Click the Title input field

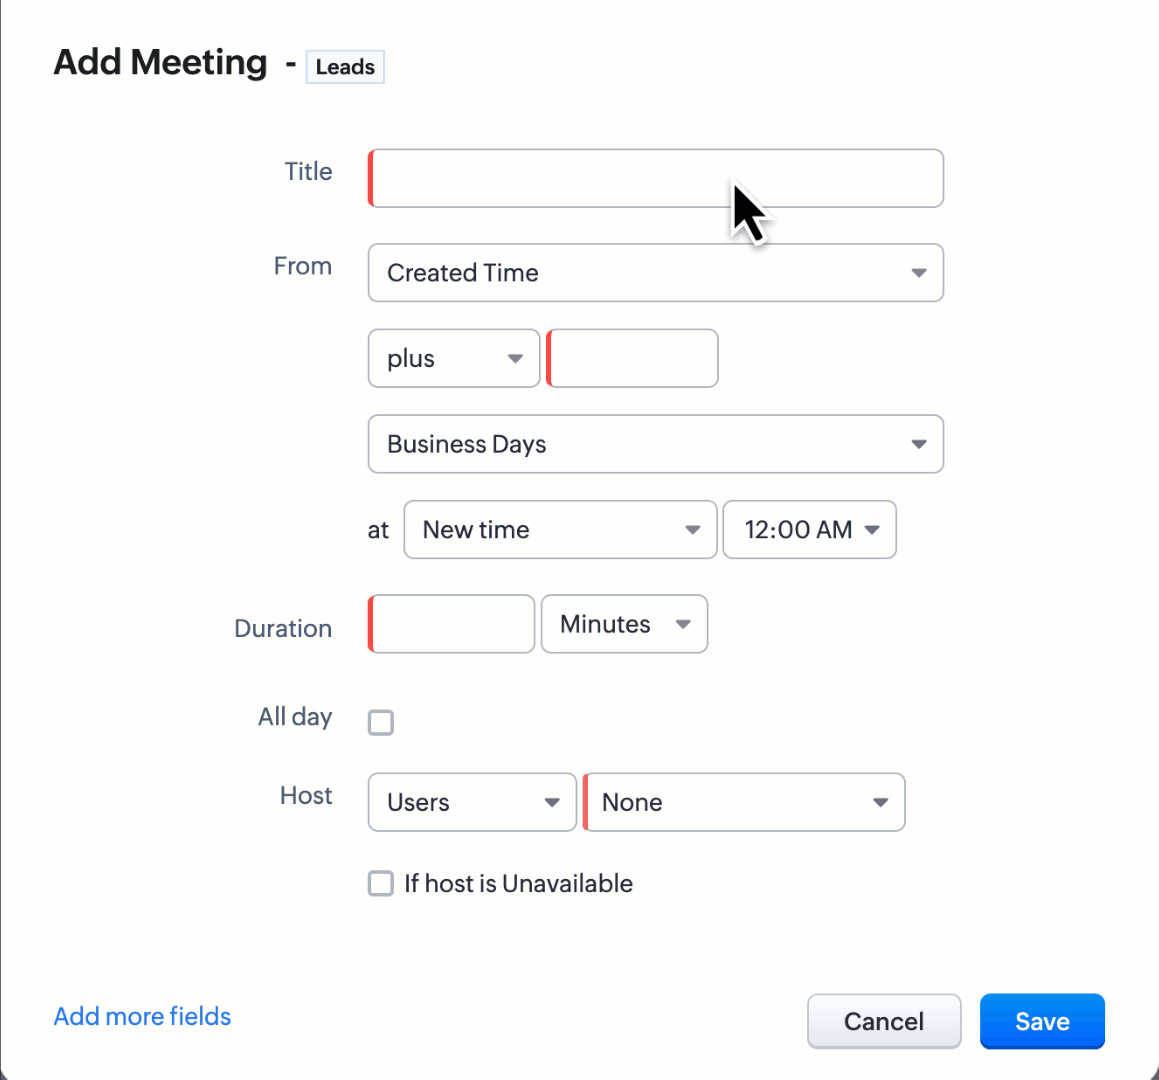655,179
